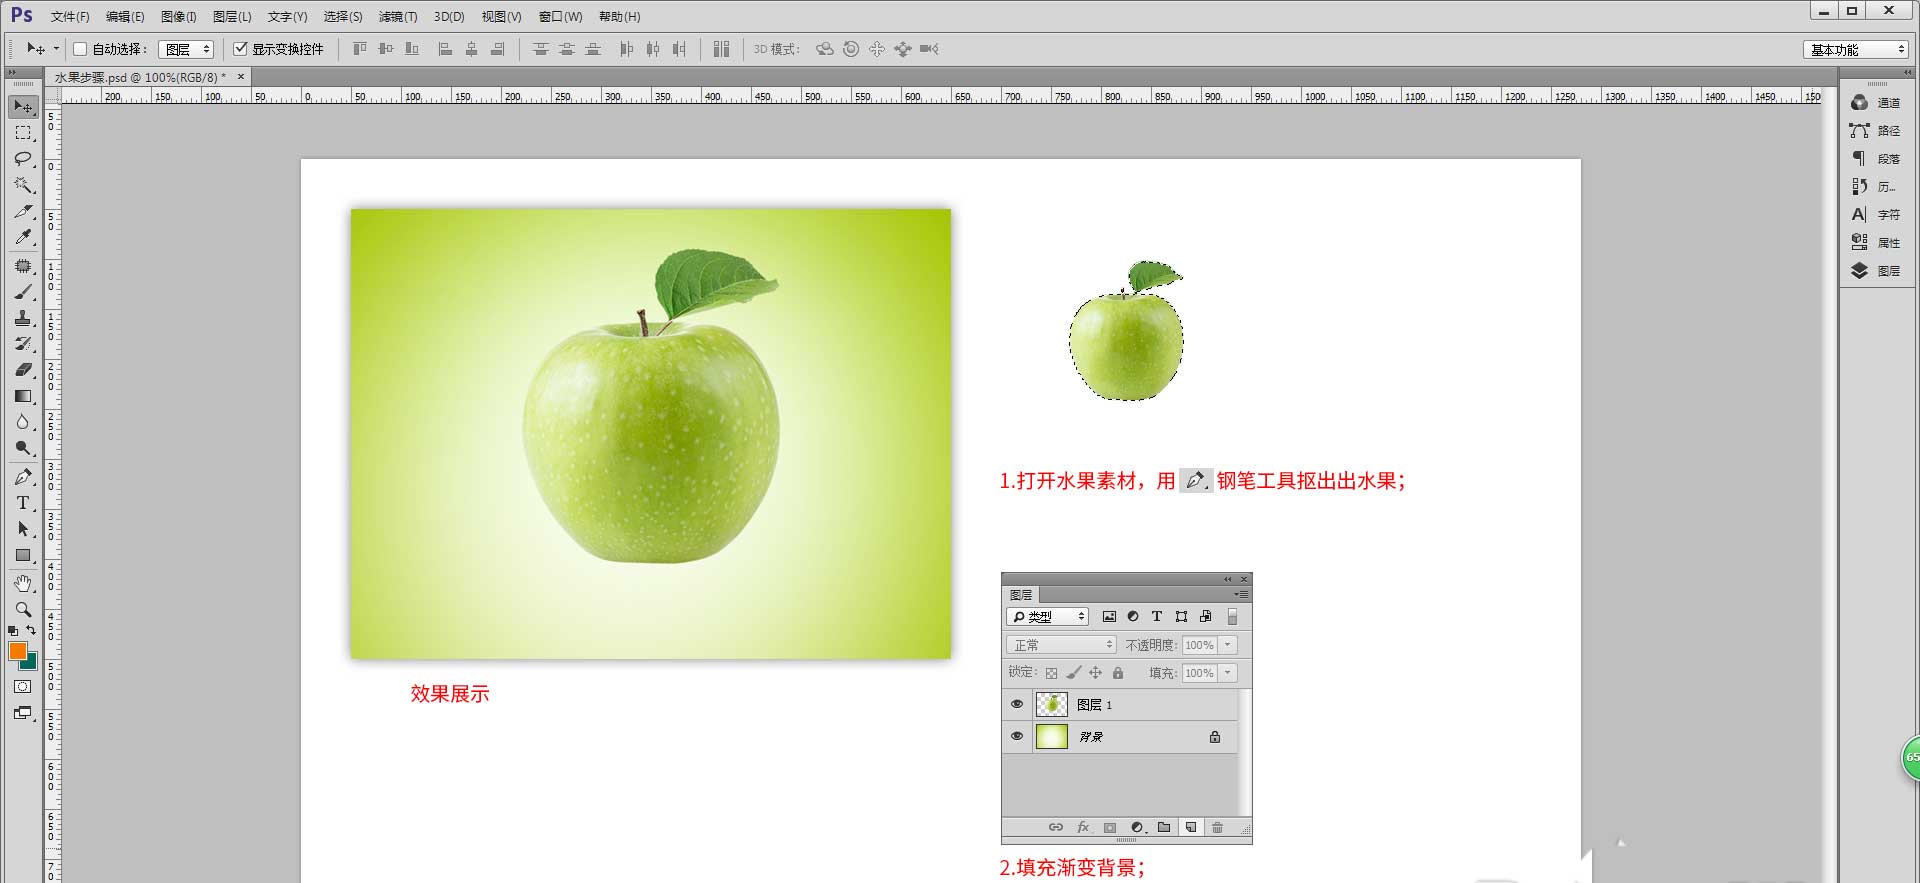Reset to default foreground/background colors
1920x883 pixels.
tap(13, 631)
